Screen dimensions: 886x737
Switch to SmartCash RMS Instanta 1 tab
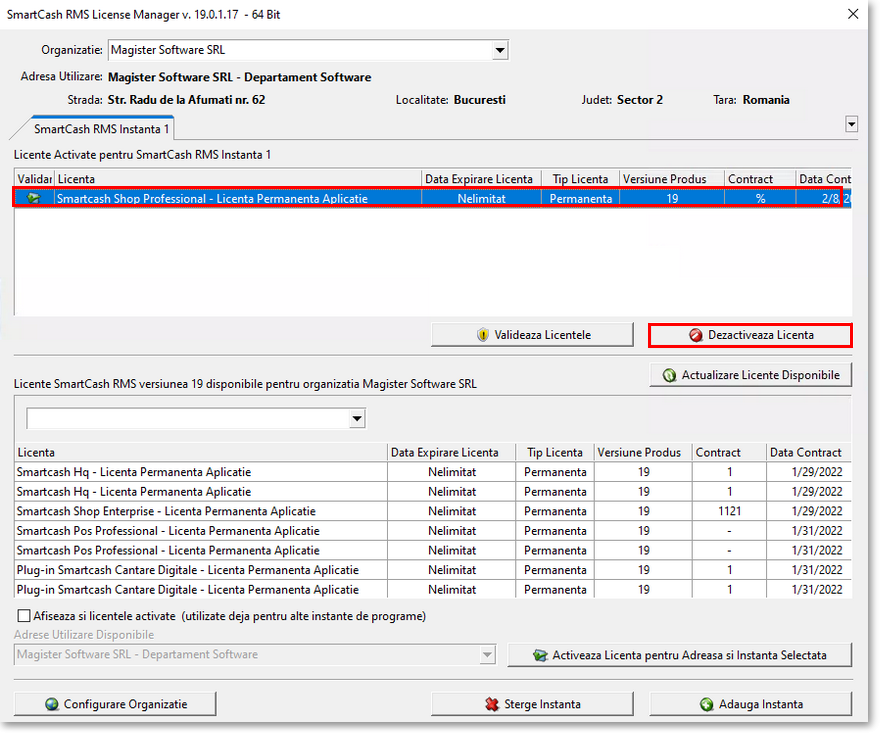(x=101, y=129)
